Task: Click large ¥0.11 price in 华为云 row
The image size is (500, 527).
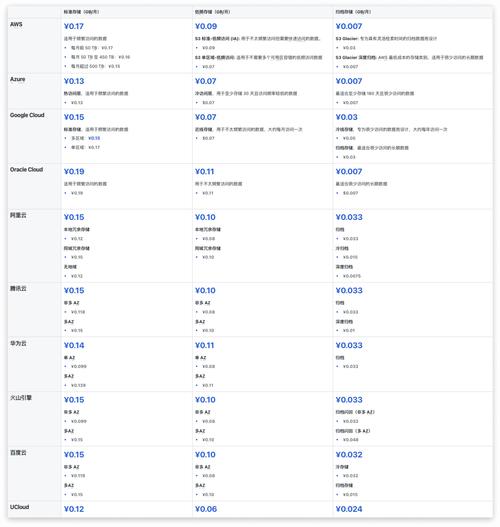Action: 205,346
